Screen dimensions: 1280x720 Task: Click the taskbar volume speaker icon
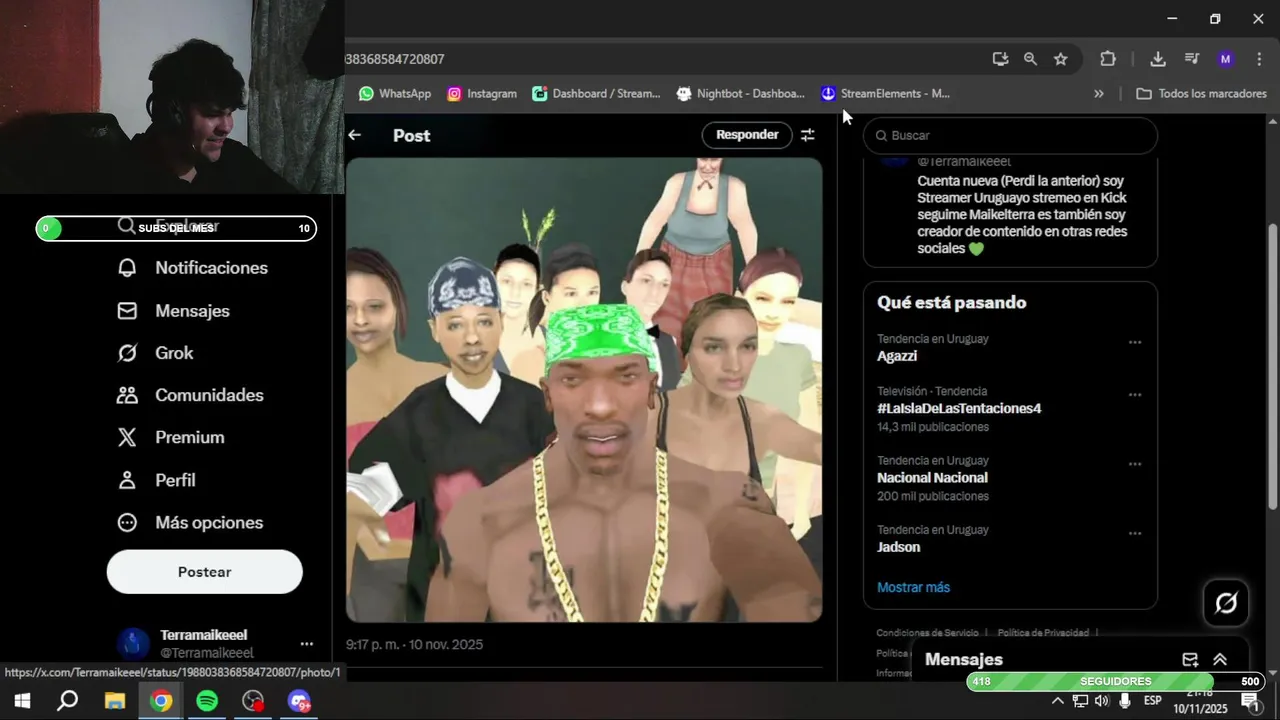1102,701
